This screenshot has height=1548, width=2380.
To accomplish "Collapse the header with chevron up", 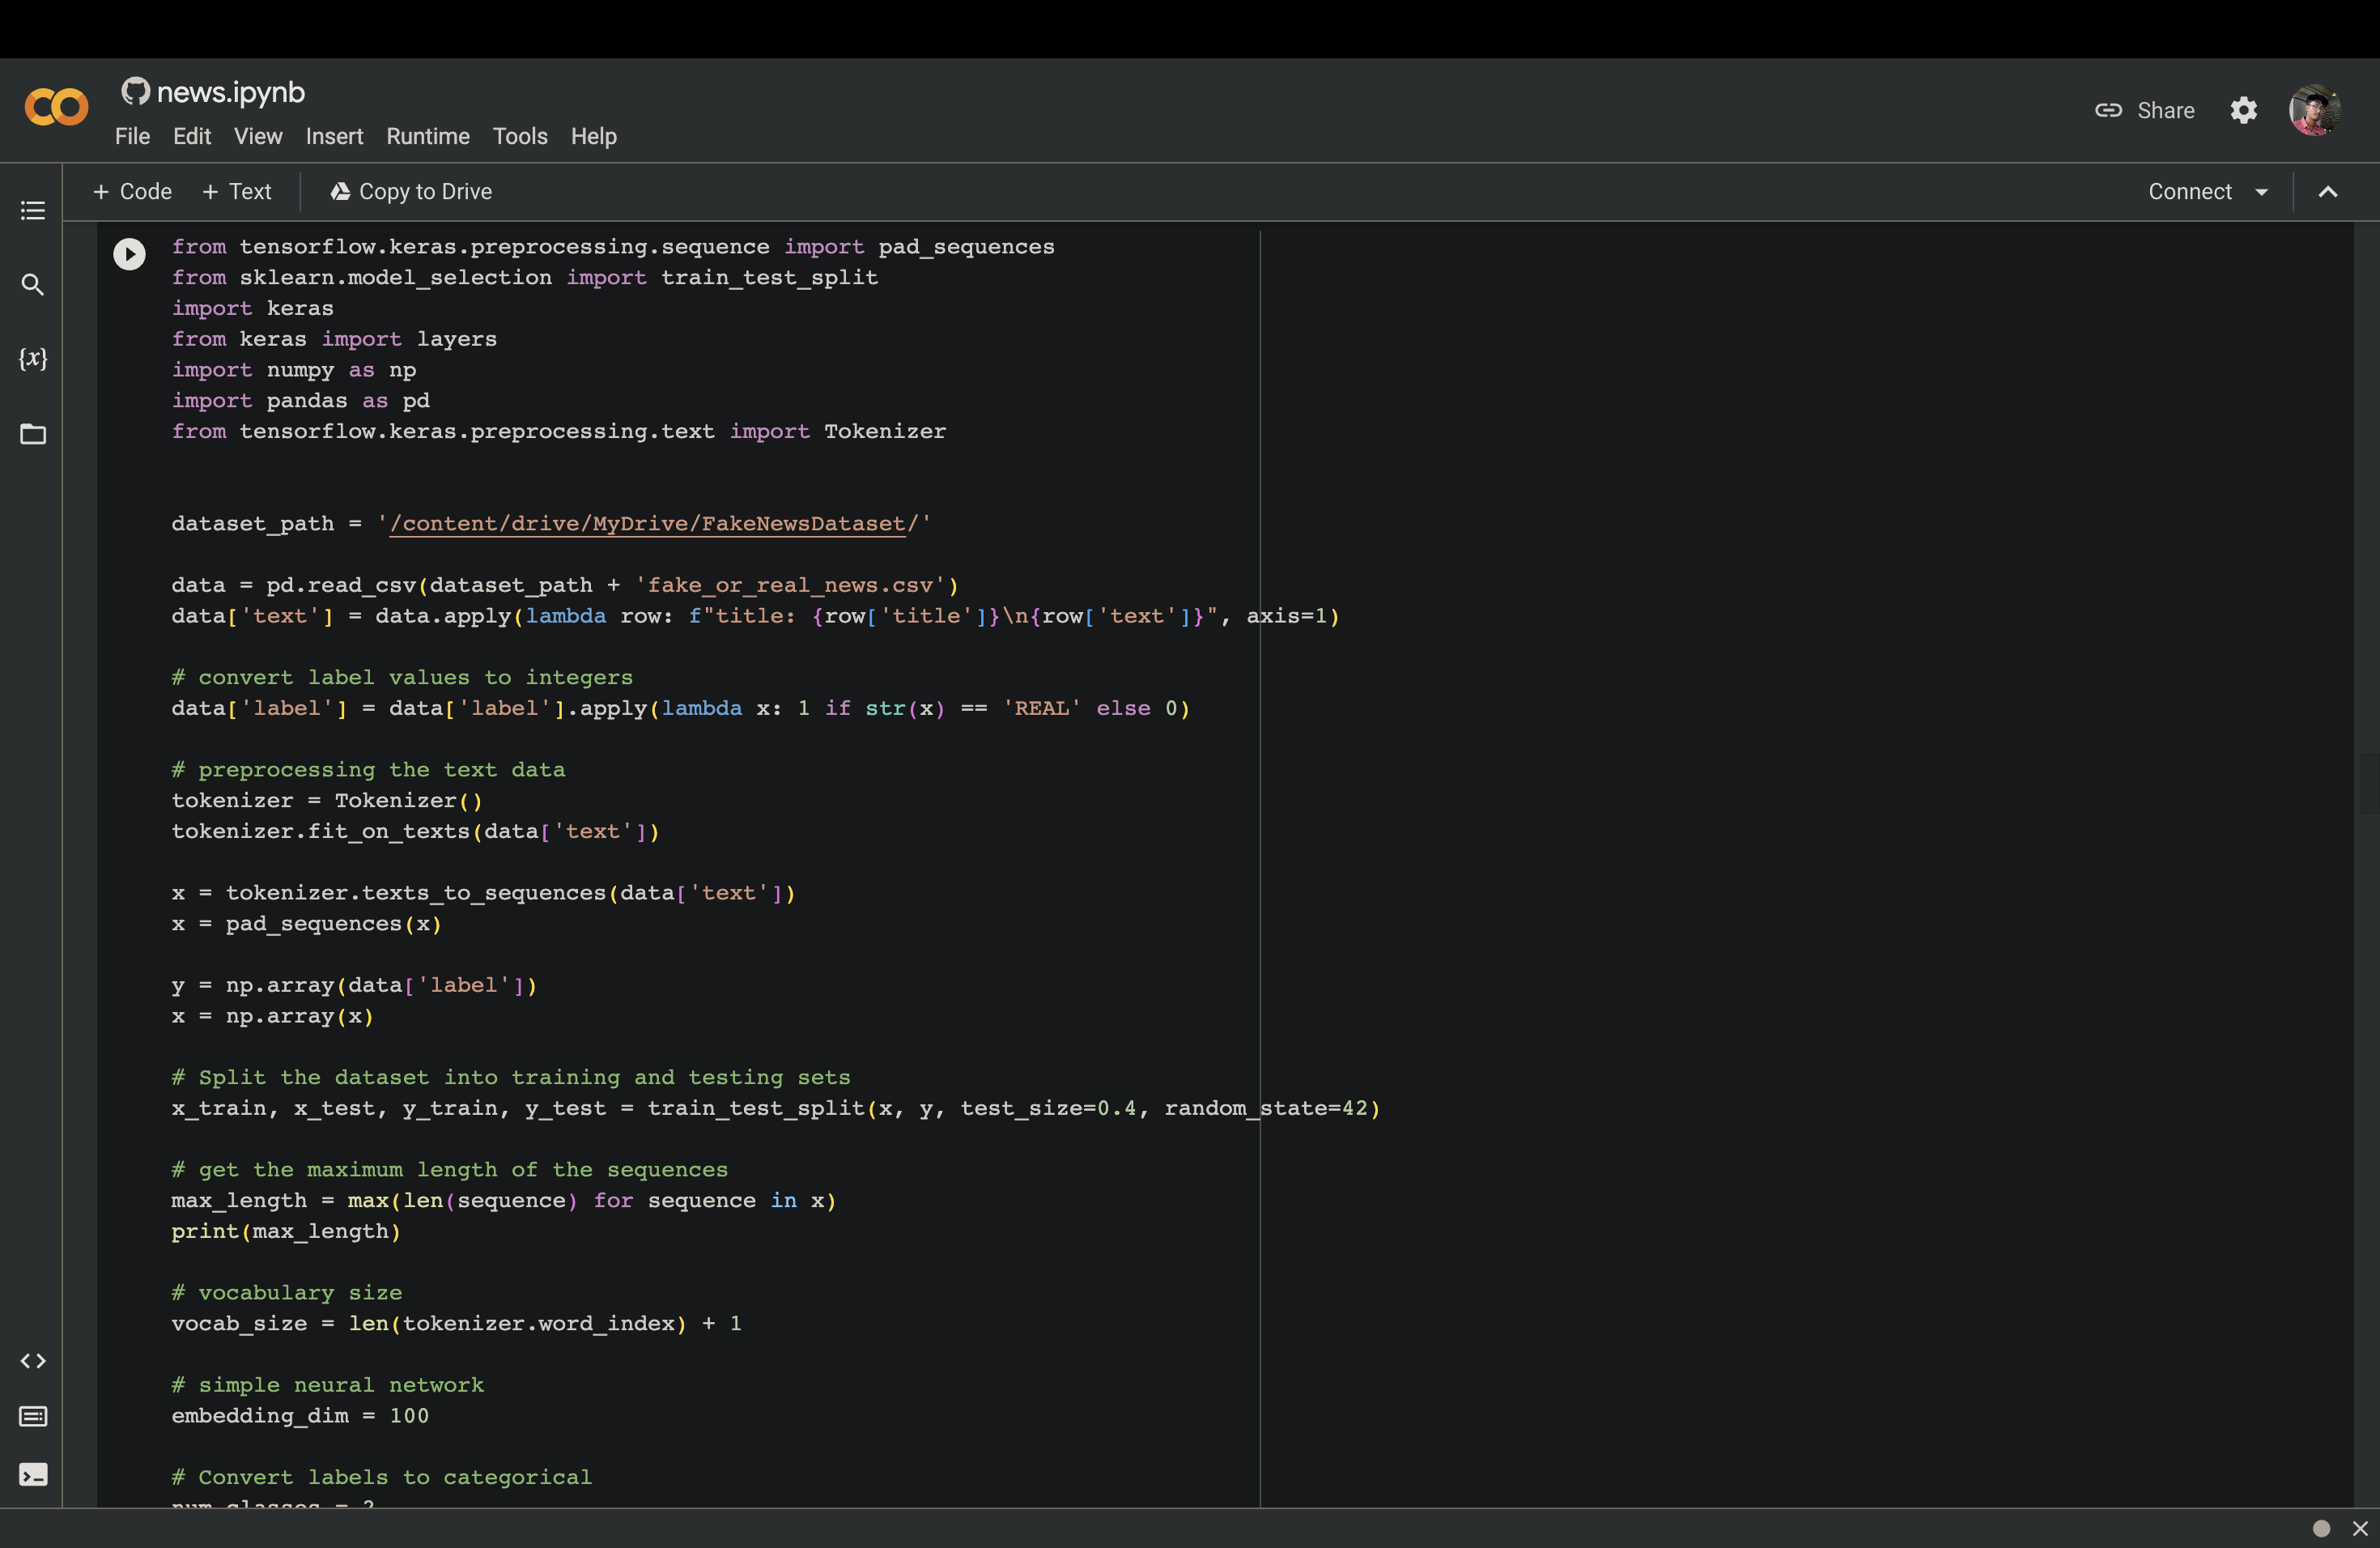I will 2328,192.
